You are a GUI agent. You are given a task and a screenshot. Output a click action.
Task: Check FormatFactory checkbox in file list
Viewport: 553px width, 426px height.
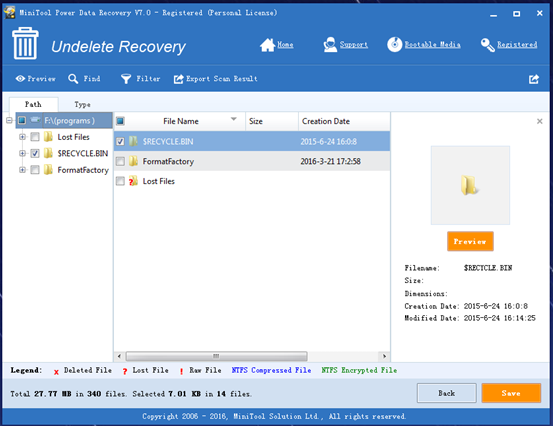click(120, 162)
